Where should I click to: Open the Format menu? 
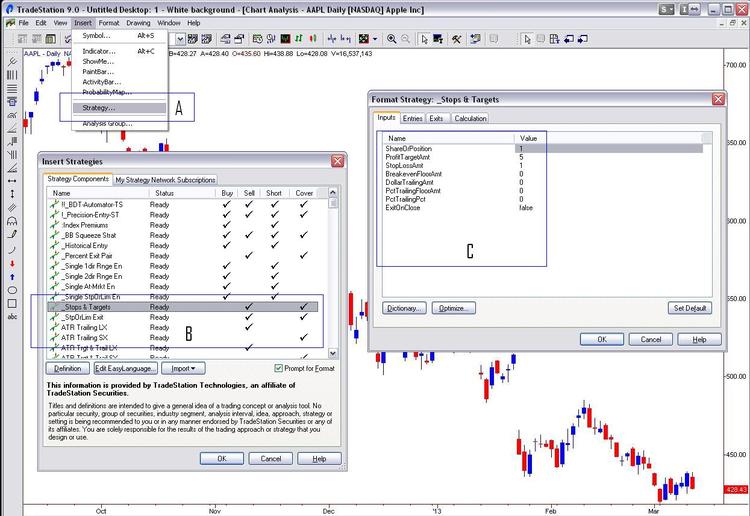(109, 23)
